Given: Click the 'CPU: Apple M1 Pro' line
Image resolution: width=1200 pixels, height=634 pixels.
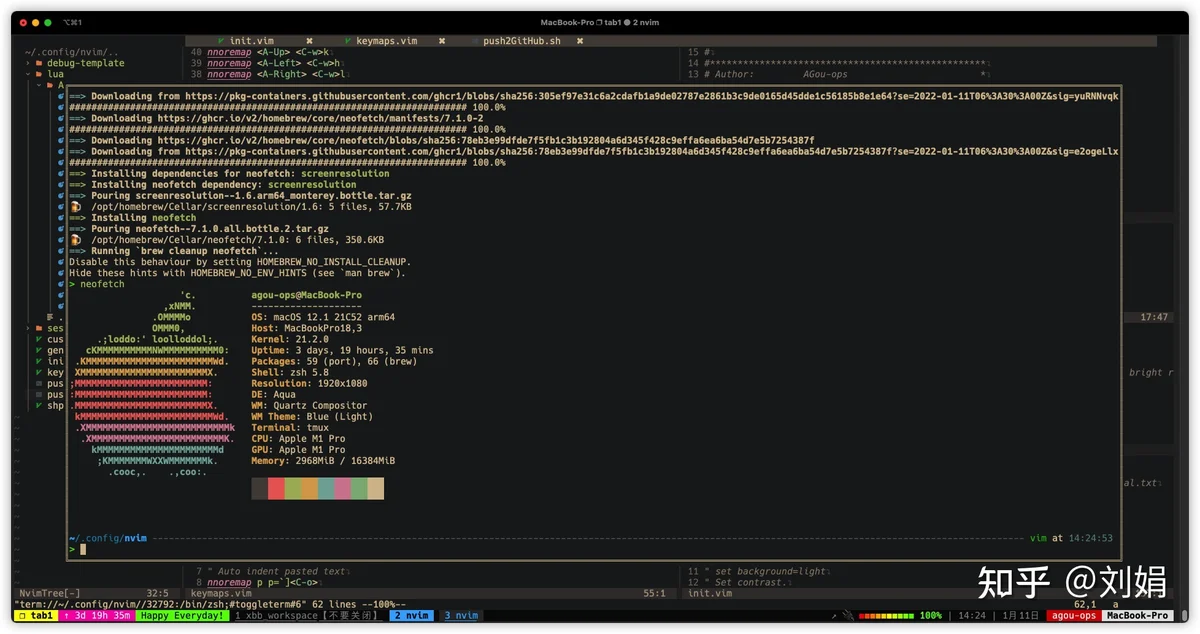Looking at the screenshot, I should coord(298,439).
